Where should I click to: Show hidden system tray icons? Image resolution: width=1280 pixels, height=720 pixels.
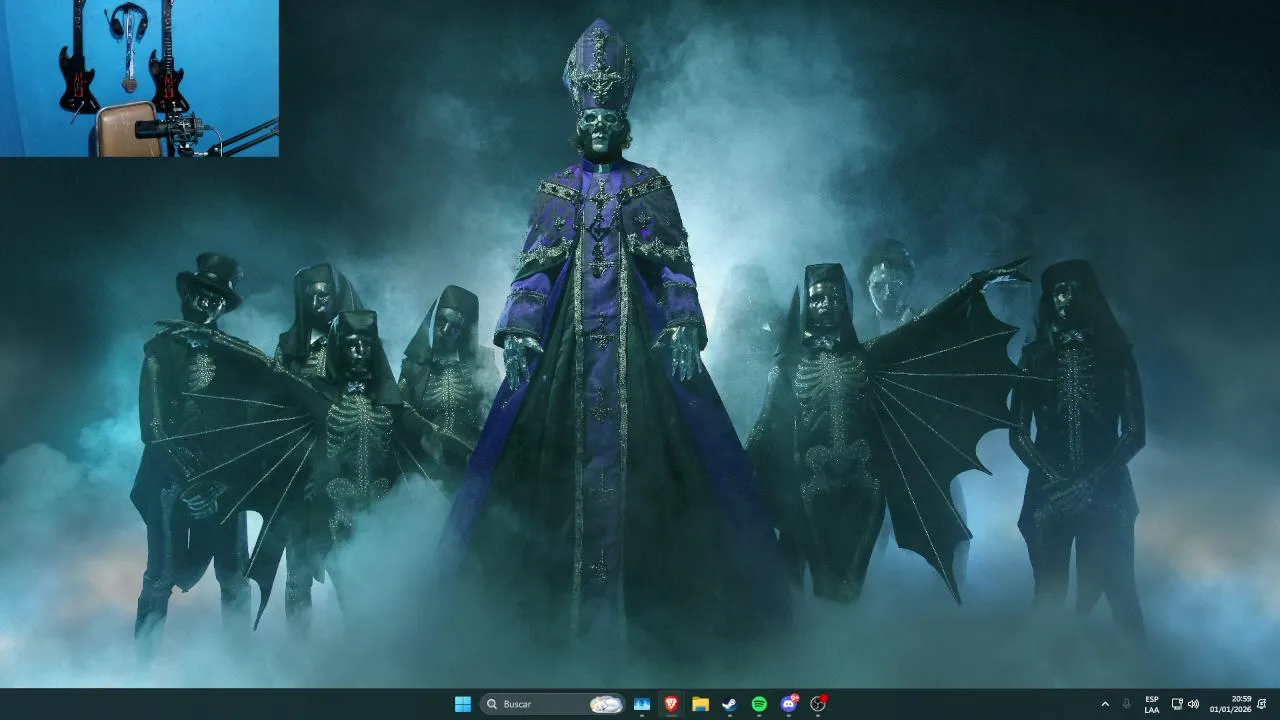pos(1105,704)
